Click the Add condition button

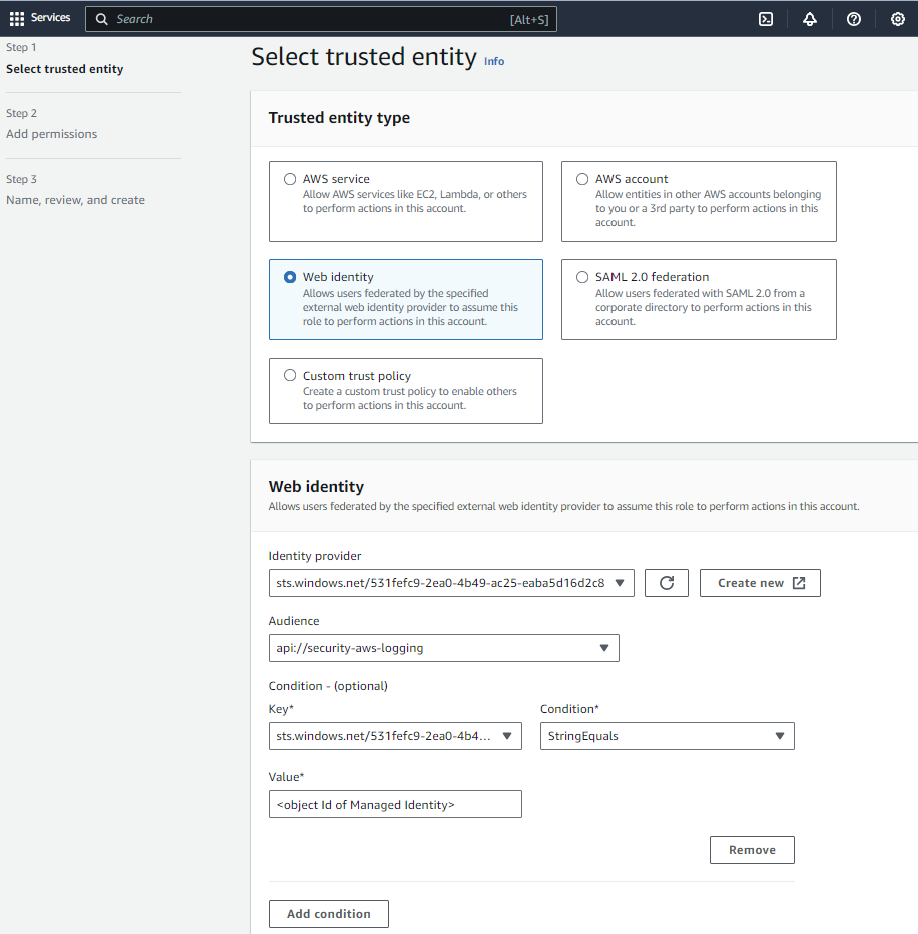328,914
